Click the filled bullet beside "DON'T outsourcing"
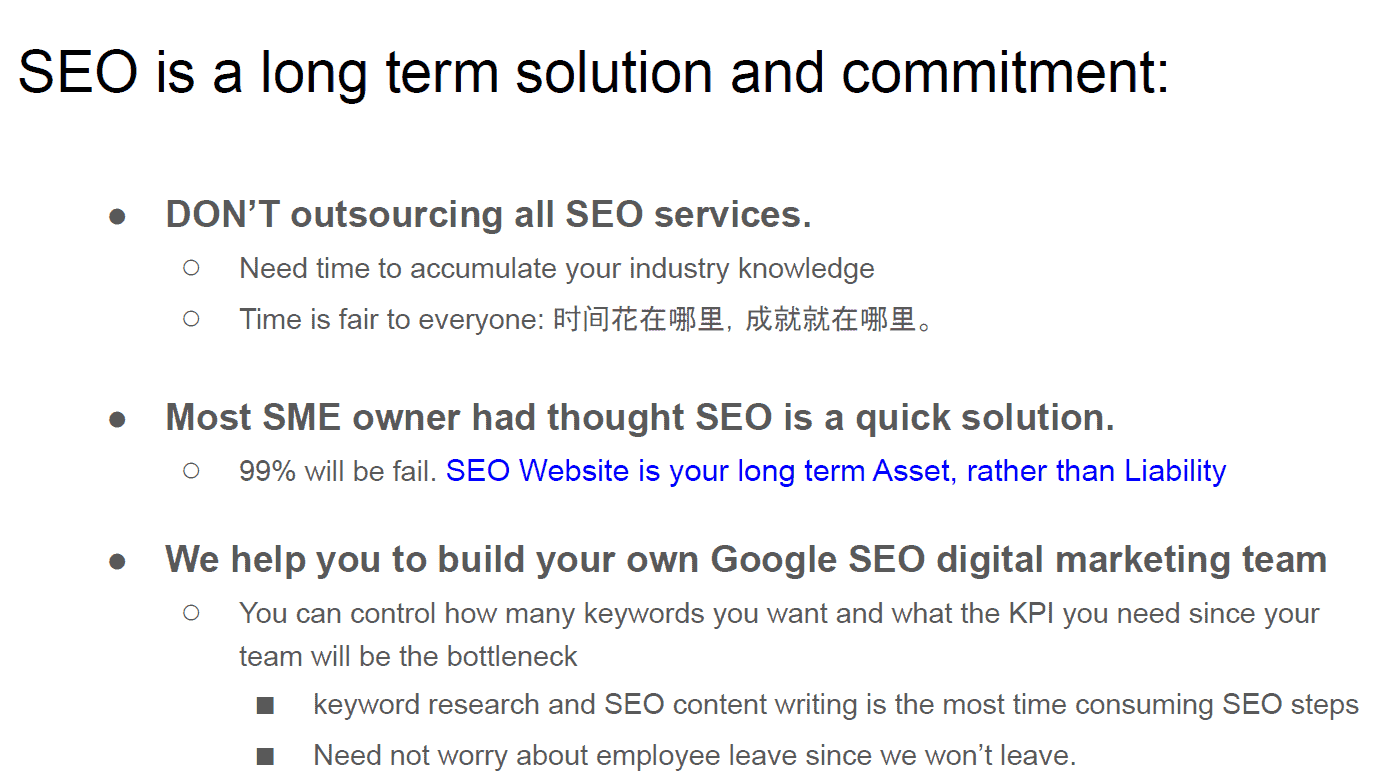 118,216
